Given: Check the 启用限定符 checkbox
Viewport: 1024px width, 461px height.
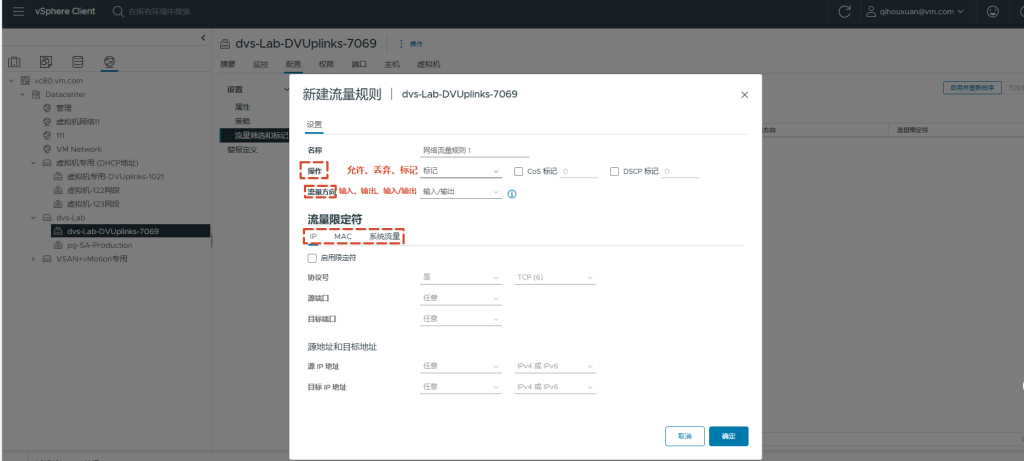Looking at the screenshot, I should [312, 258].
